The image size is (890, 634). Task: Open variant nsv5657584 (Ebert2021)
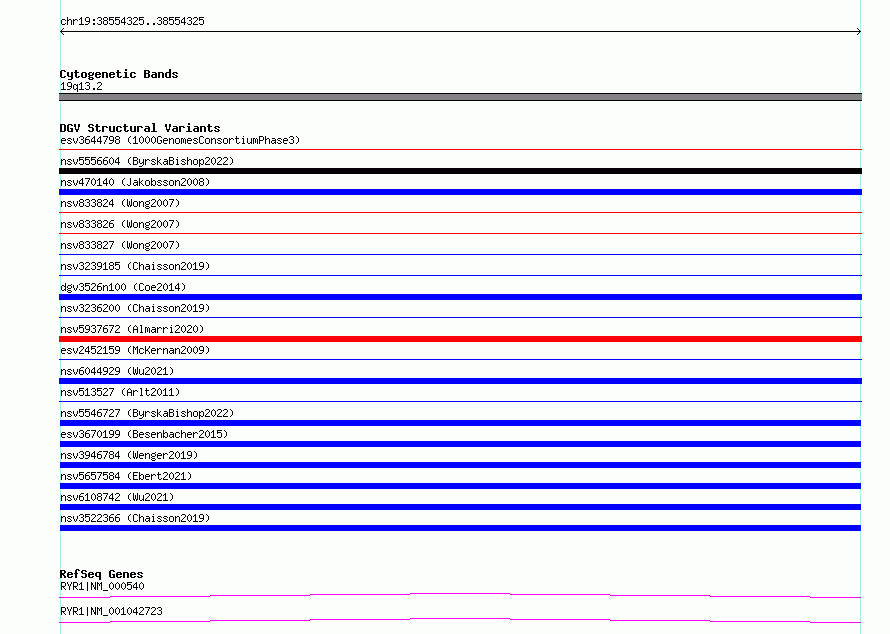[x=126, y=476]
